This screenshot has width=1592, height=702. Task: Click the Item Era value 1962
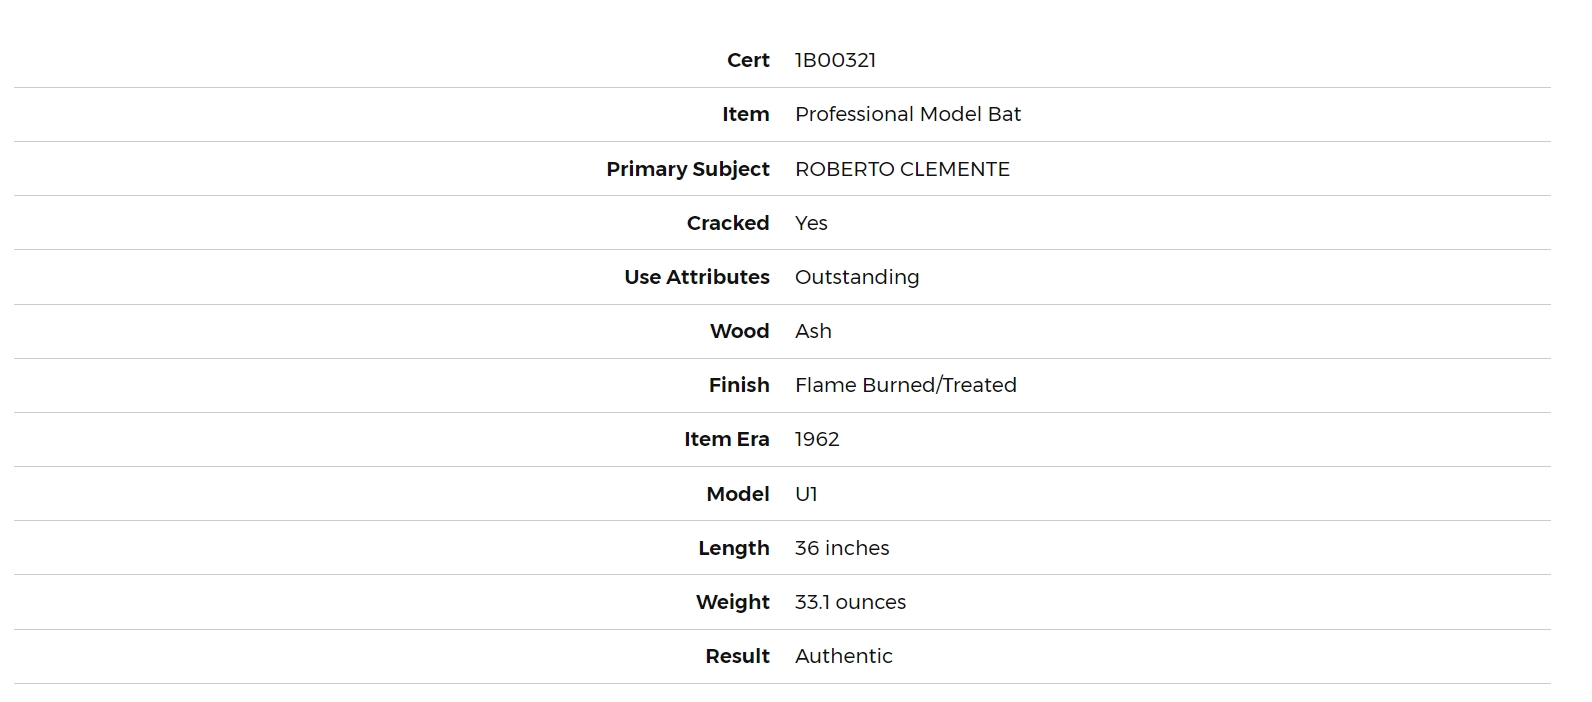[x=817, y=439]
